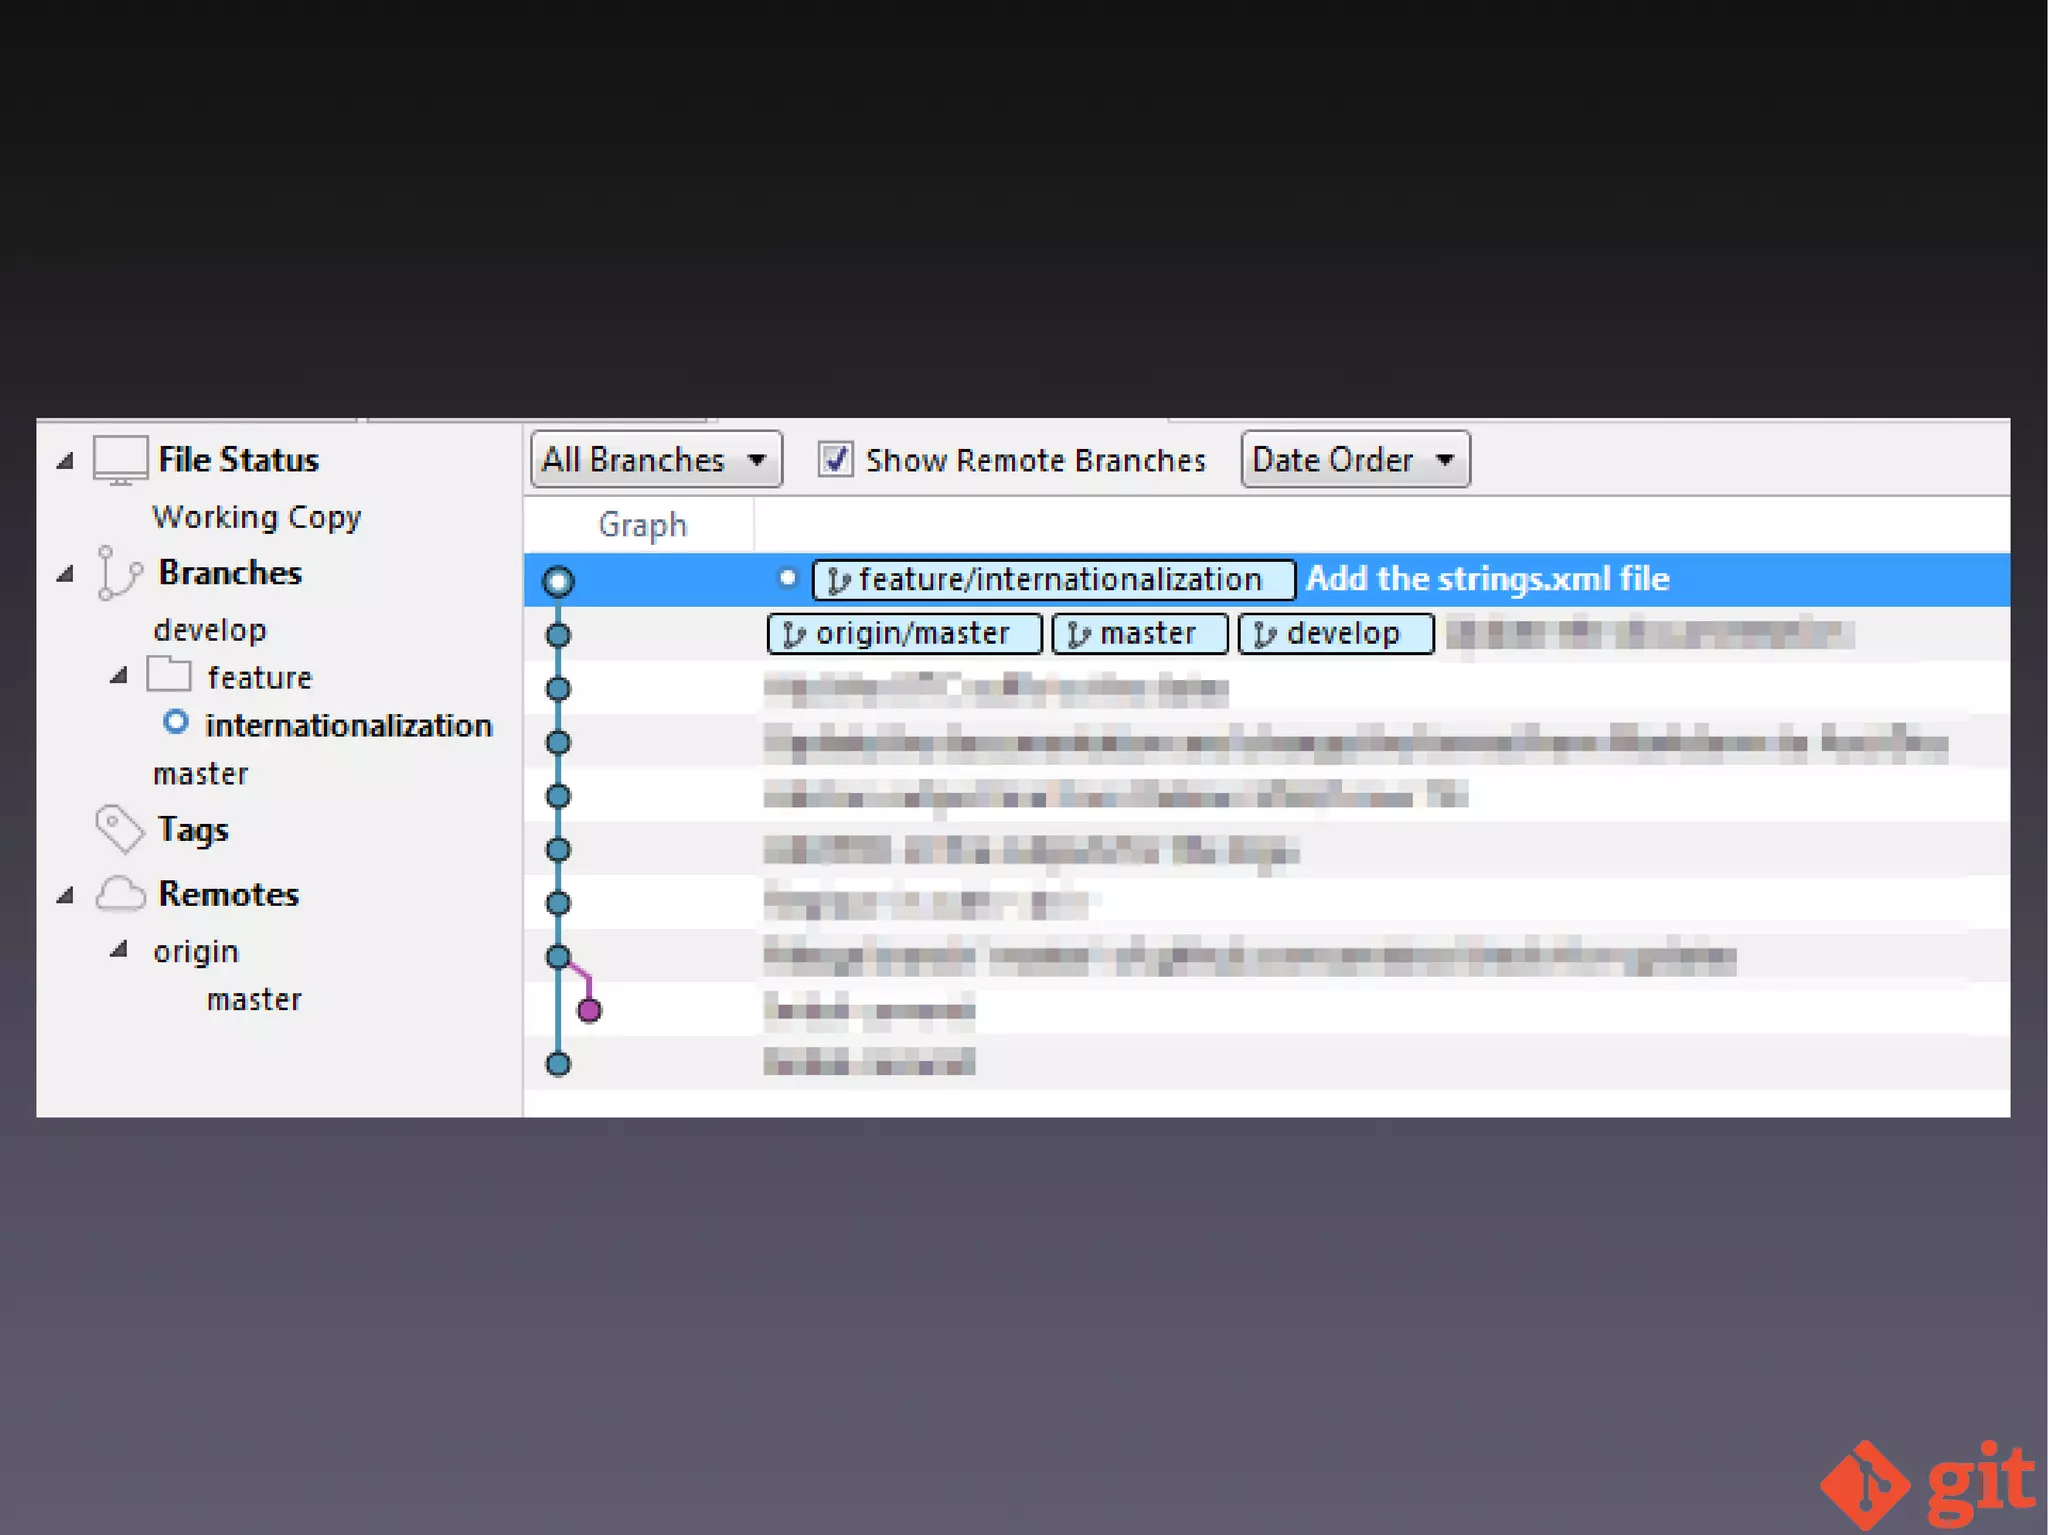Screen dimensions: 2048x1535
Task: Collapse the origin remote node
Action: [x=119, y=950]
